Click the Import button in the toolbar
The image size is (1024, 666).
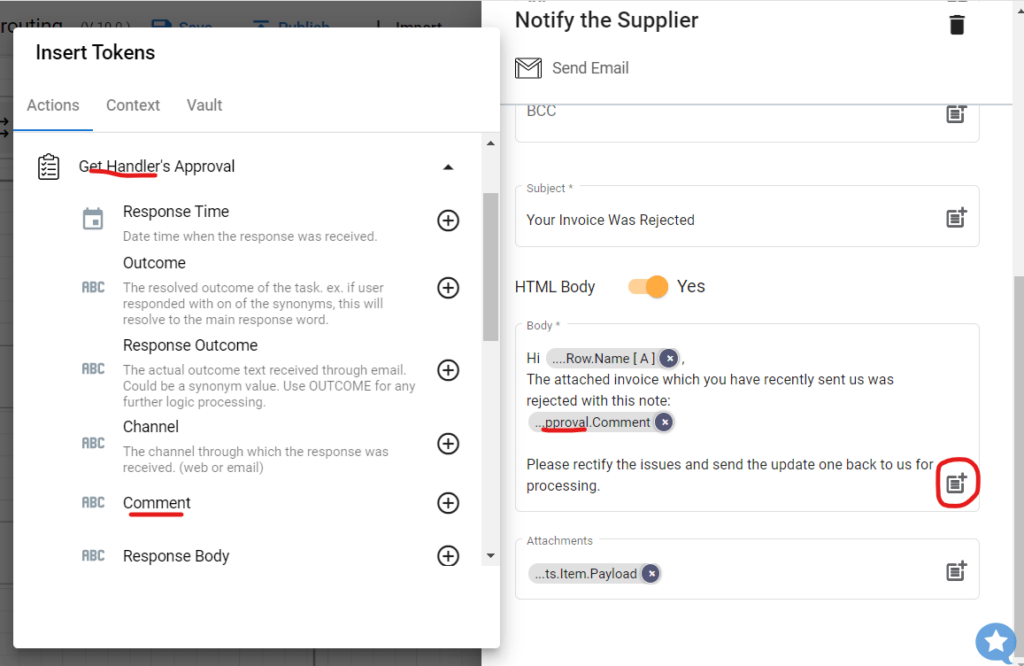(412, 24)
